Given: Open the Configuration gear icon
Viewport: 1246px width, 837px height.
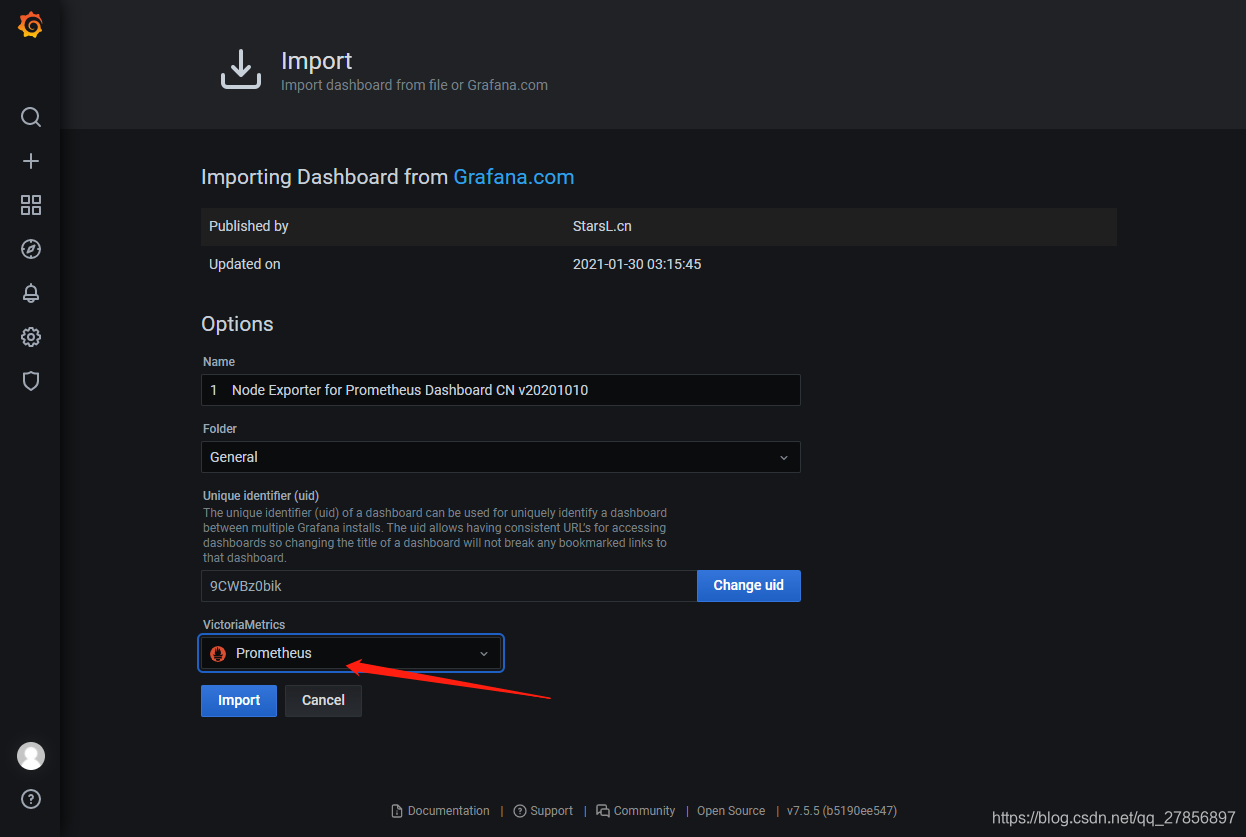Looking at the screenshot, I should pos(31,337).
